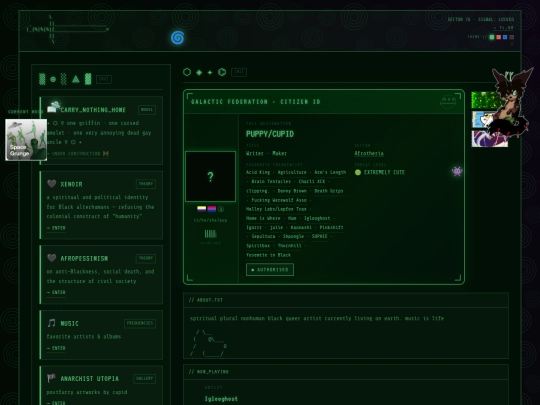The width and height of the screenshot is (540, 405).
Task: Switch to the gray theme swatch
Action: click(x=511, y=37)
